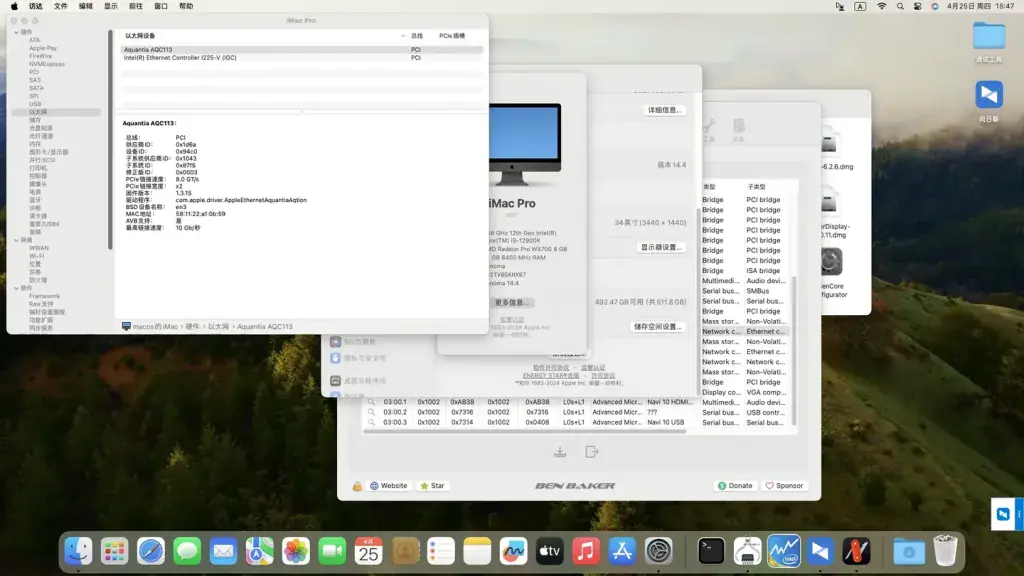Click the 显示器设置... button
This screenshot has height=576, width=1024.
pos(661,248)
